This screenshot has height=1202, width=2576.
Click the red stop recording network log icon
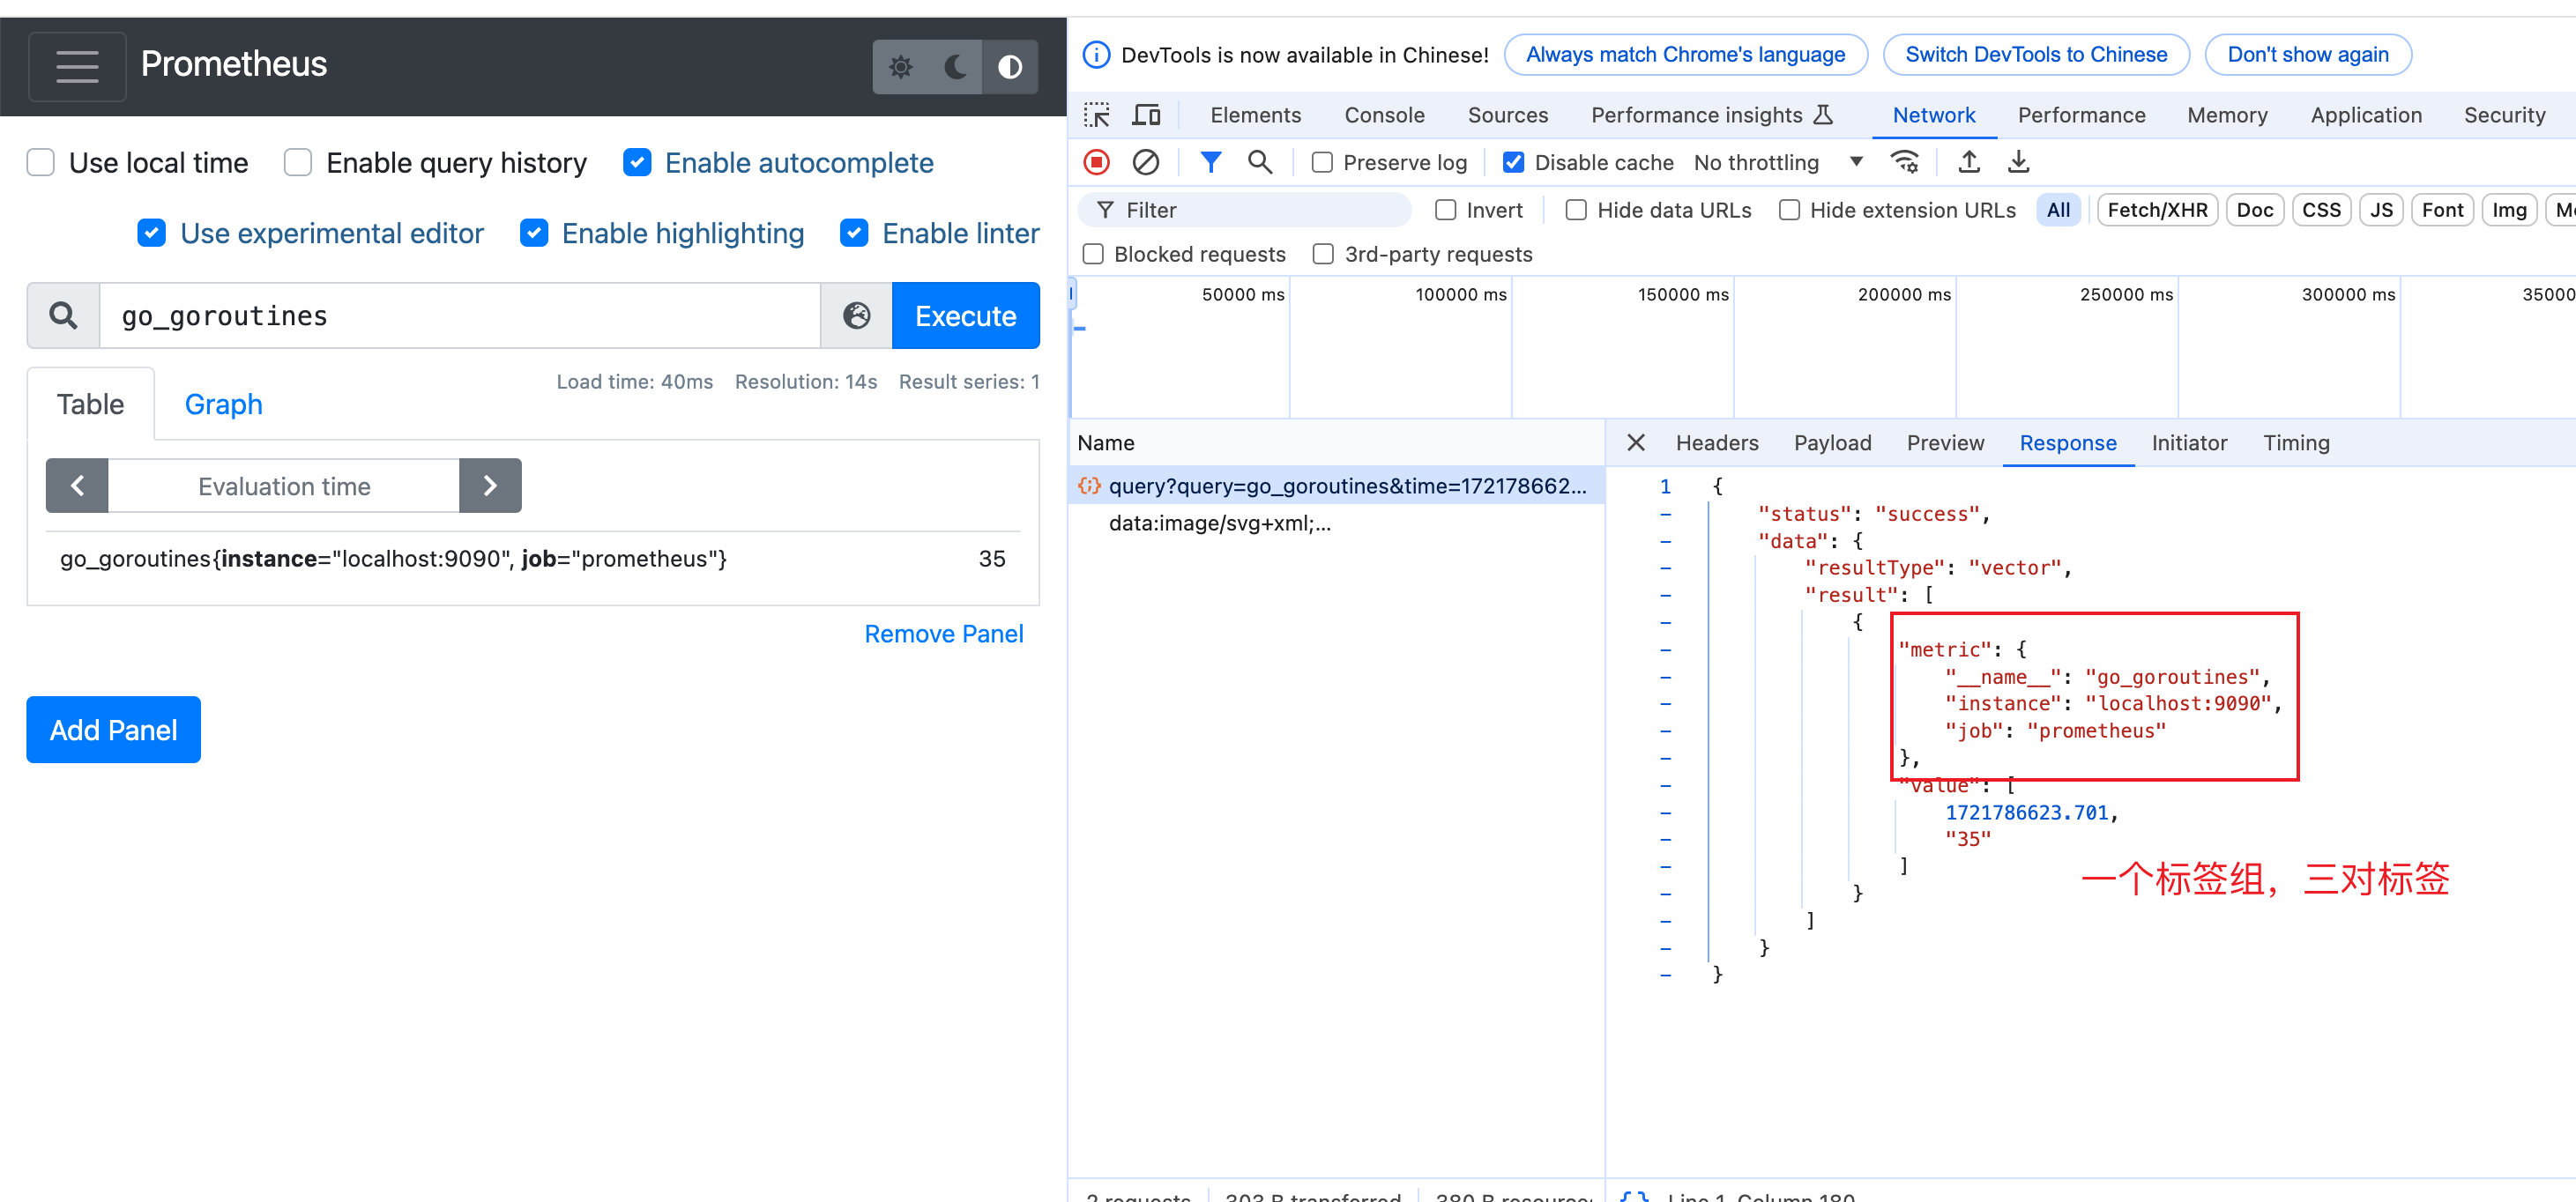pos(1096,162)
